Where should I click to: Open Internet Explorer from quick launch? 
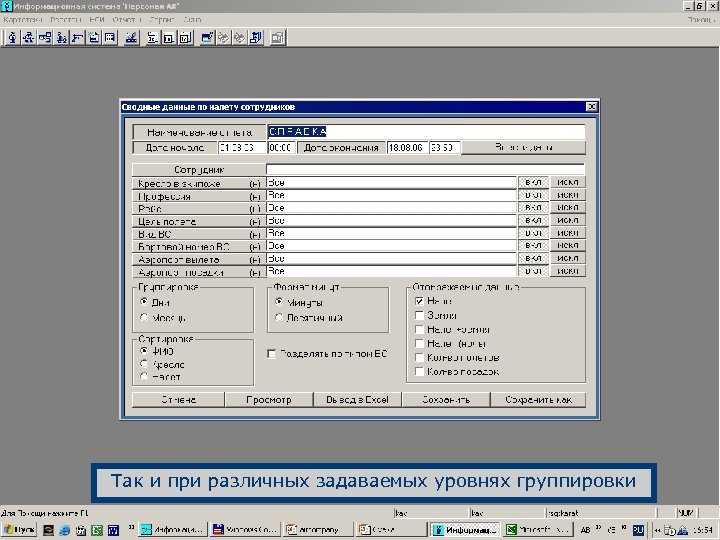point(65,530)
